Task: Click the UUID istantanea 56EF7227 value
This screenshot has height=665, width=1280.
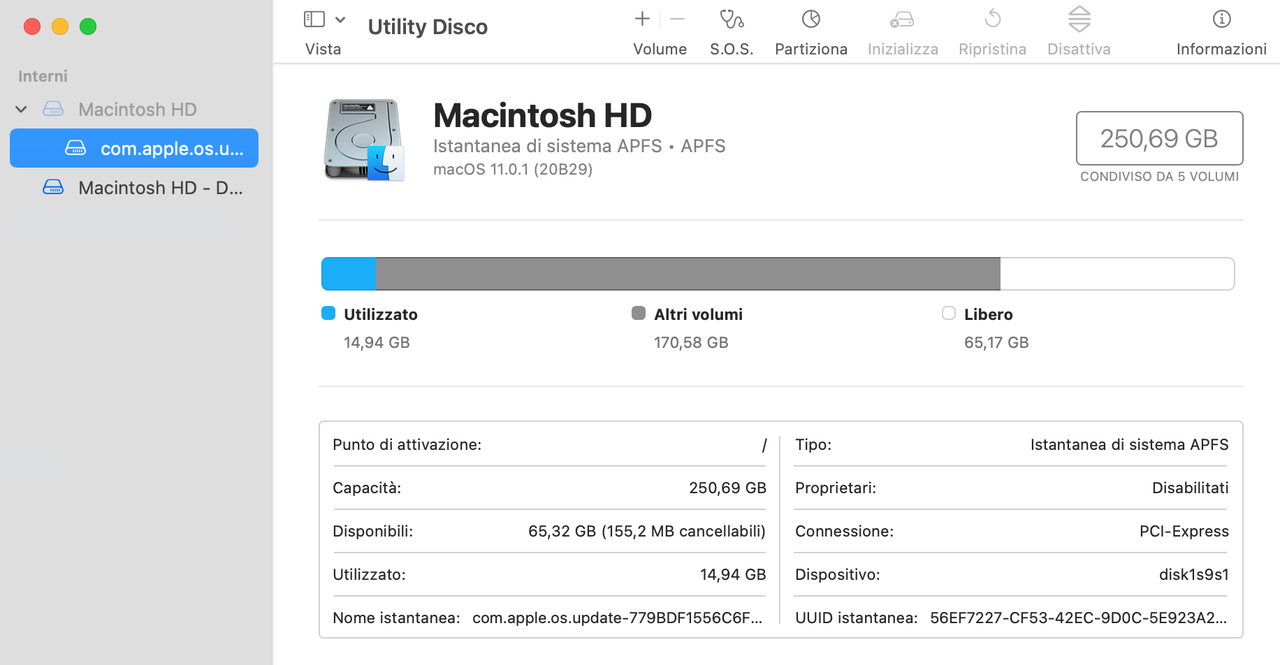Action: click(x=1079, y=618)
